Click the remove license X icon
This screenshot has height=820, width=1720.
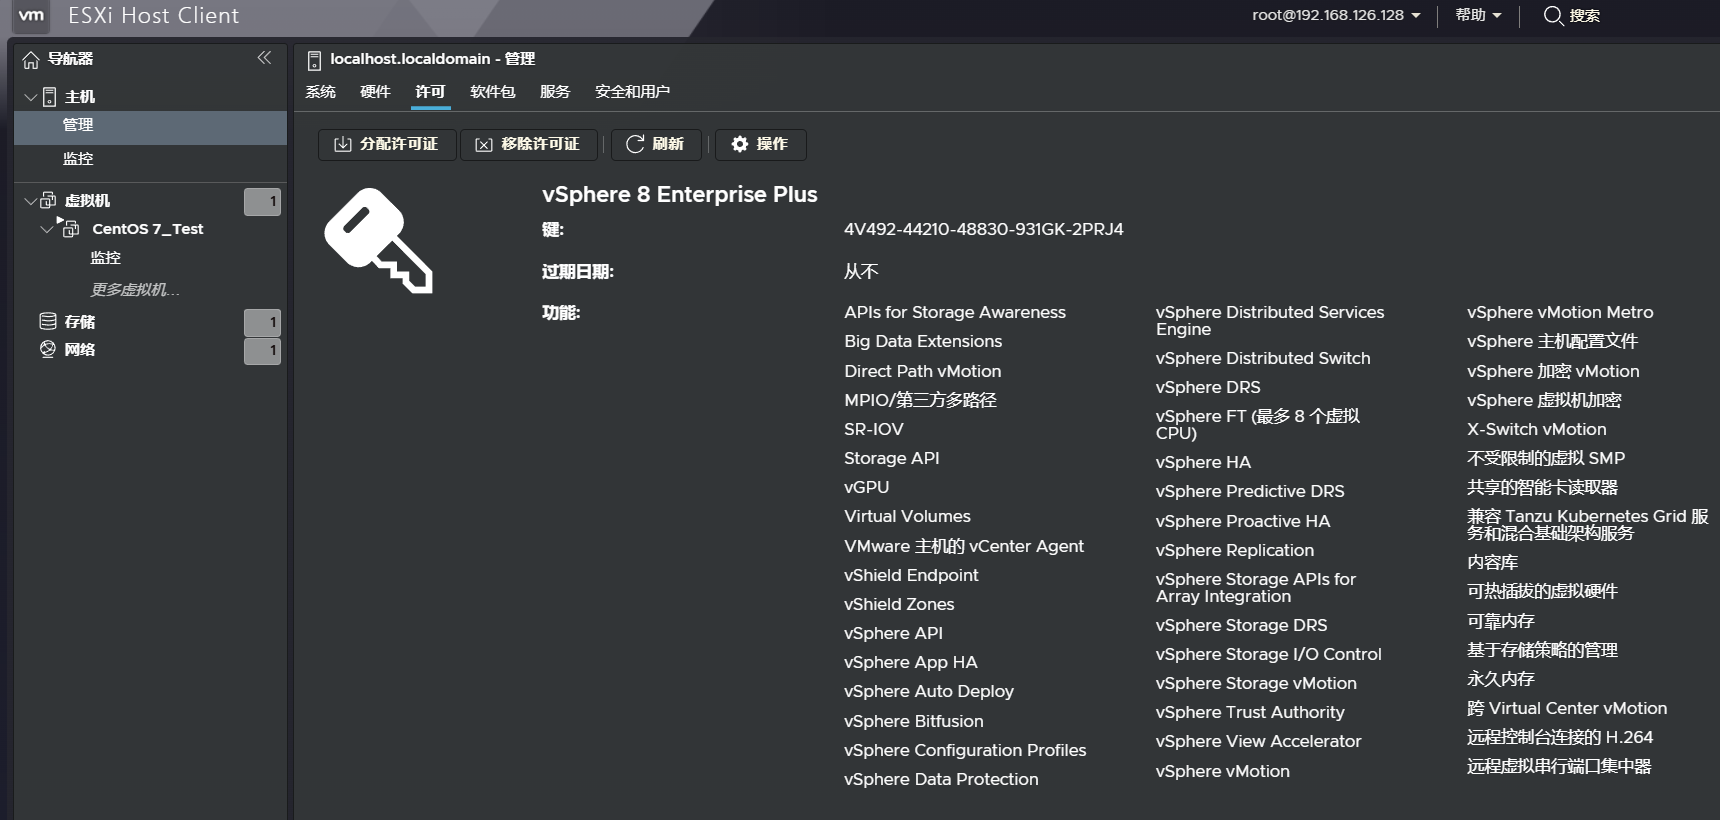pos(484,145)
